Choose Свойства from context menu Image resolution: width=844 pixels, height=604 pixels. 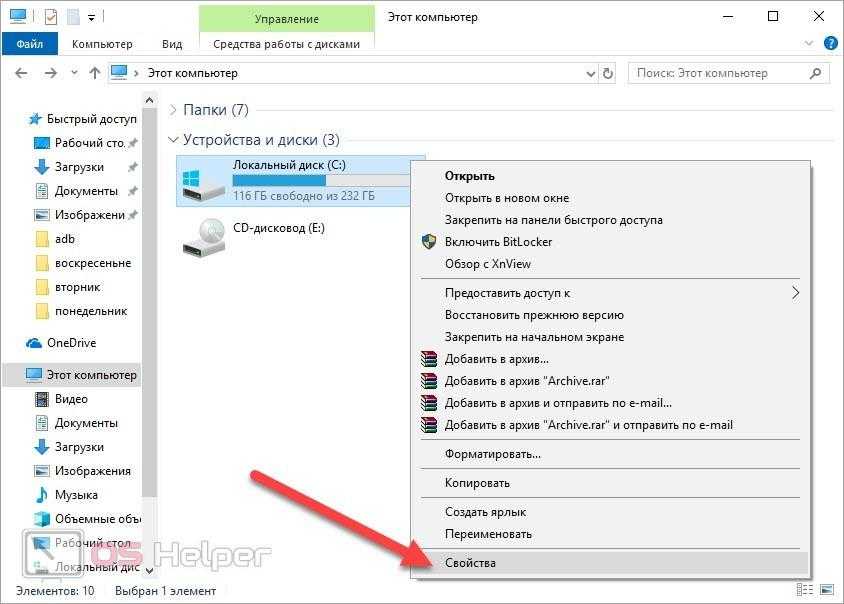point(470,563)
